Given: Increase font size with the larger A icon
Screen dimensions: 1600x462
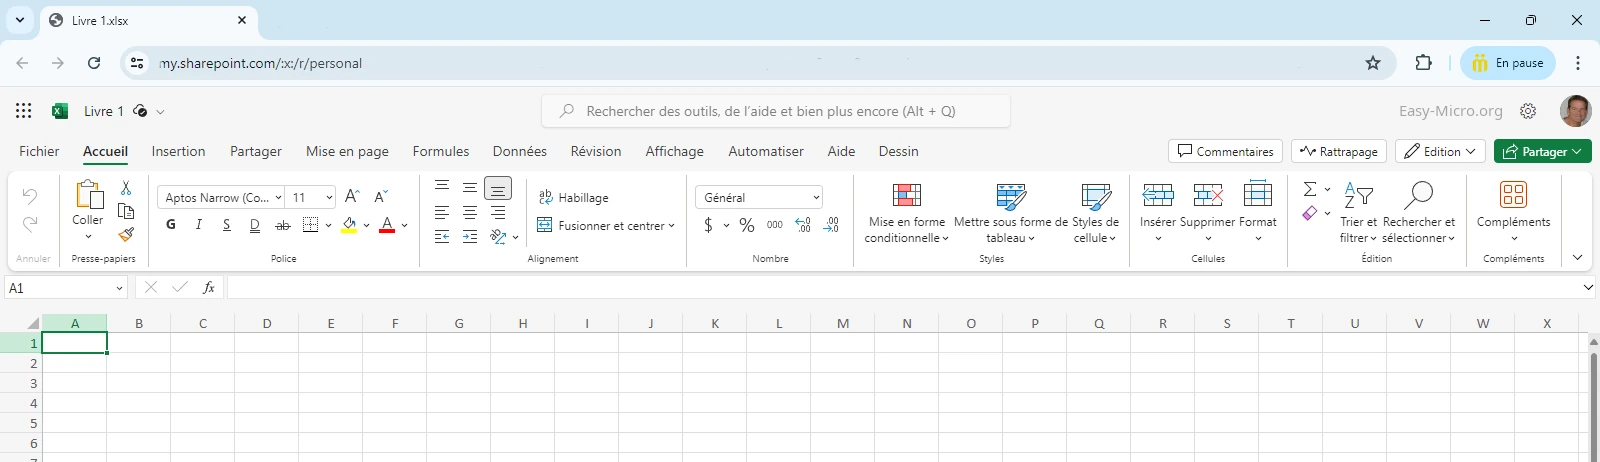Looking at the screenshot, I should click(352, 197).
